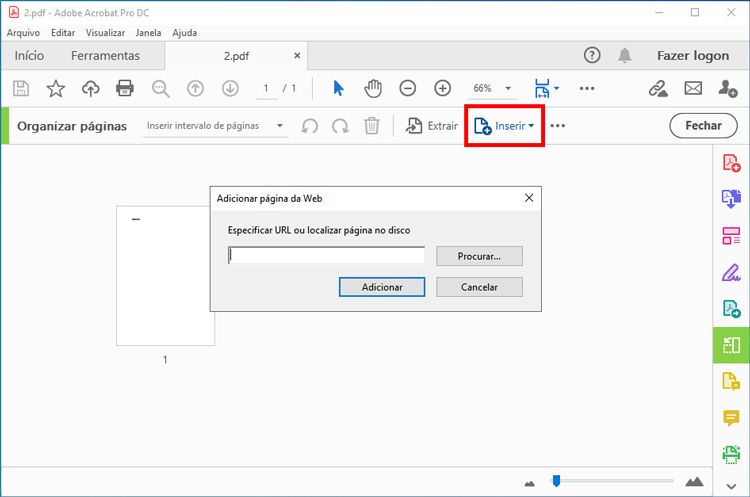Click the send by email envelope icon
The height and width of the screenshot is (497, 750).
pyautogui.click(x=693, y=88)
